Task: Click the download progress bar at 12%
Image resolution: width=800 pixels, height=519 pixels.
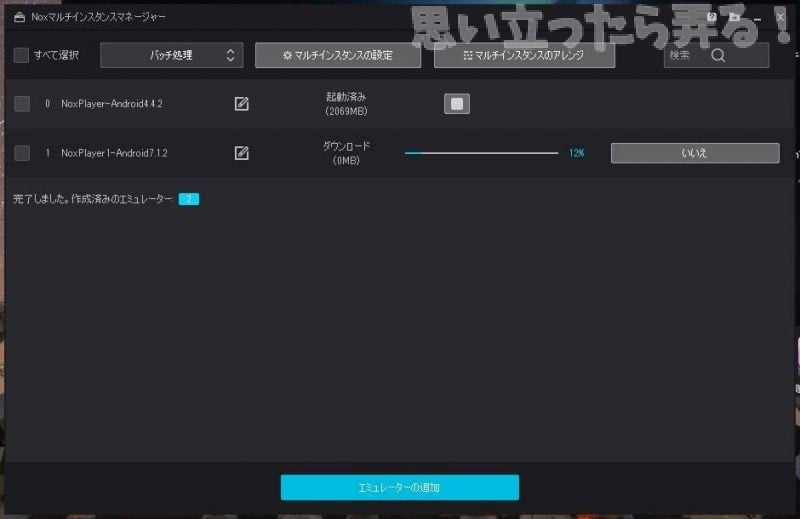Action: click(x=481, y=153)
